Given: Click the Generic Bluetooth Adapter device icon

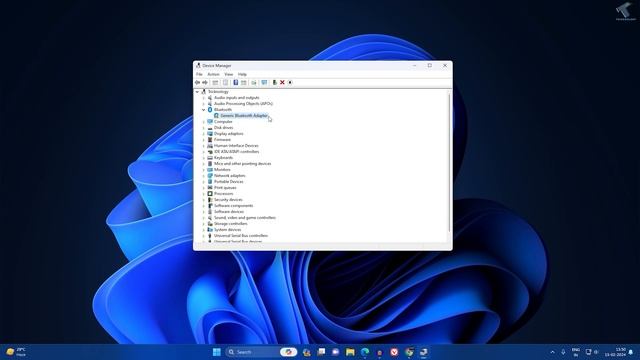Looking at the screenshot, I should [x=216, y=116].
